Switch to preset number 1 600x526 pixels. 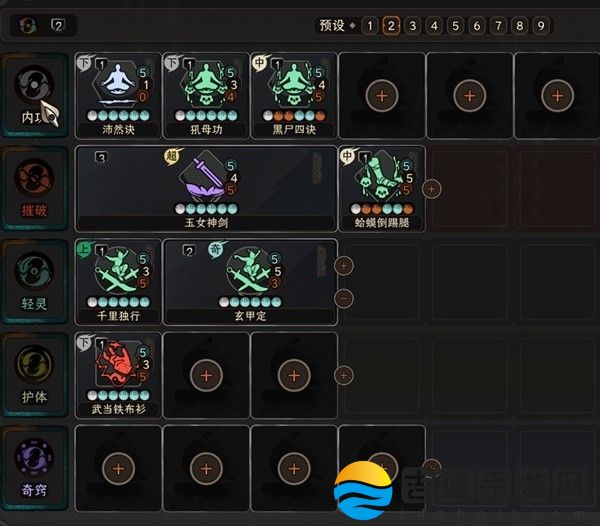370,26
